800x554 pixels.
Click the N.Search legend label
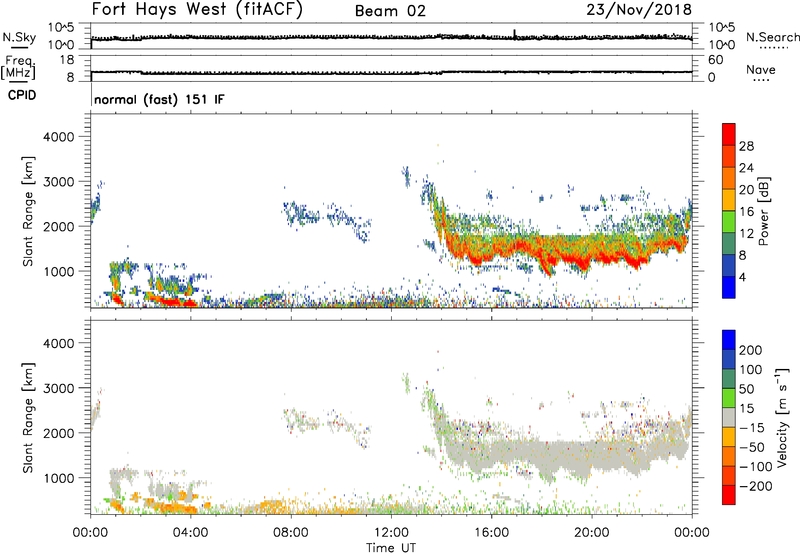pos(772,37)
